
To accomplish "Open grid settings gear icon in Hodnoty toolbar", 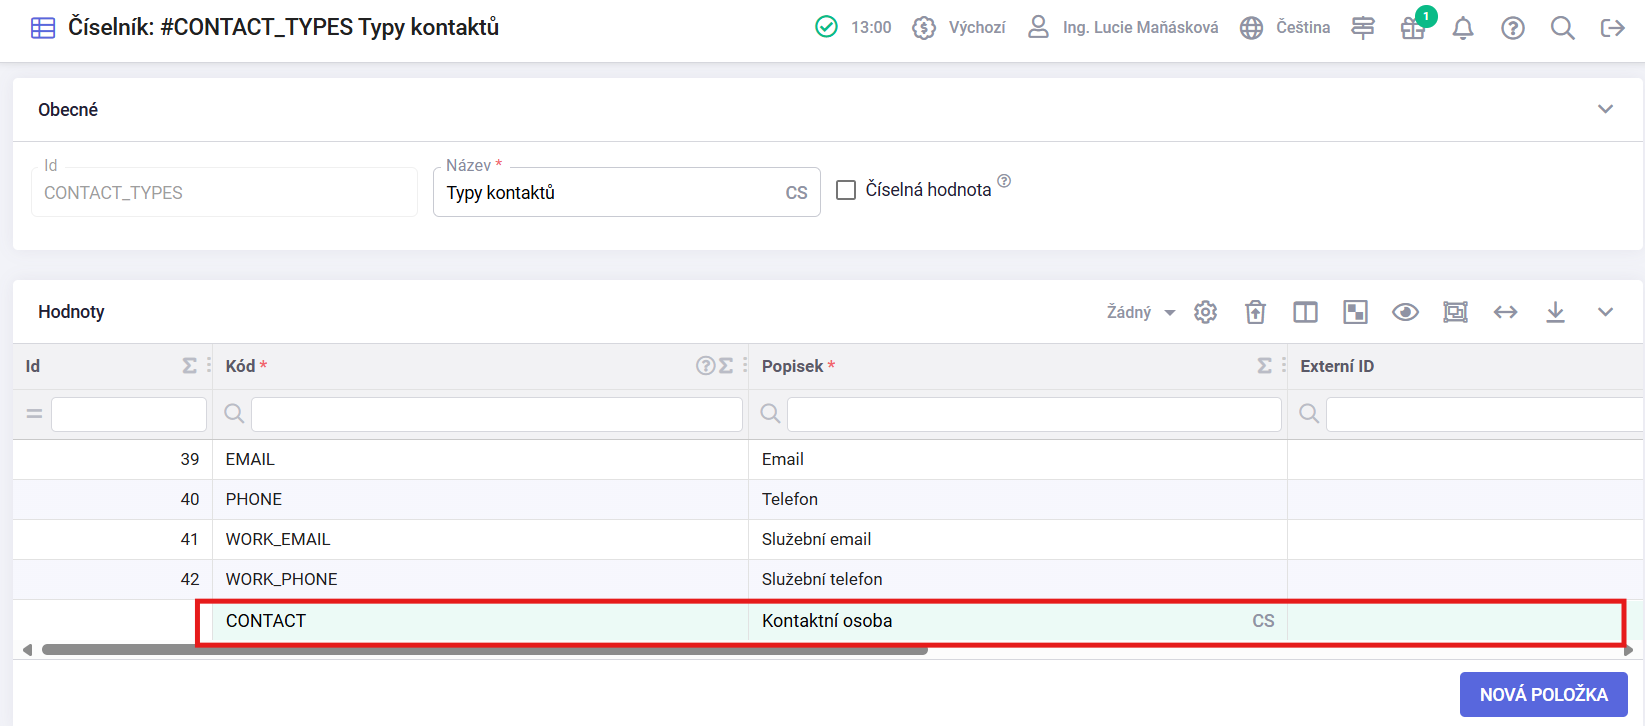I will click(x=1206, y=312).
